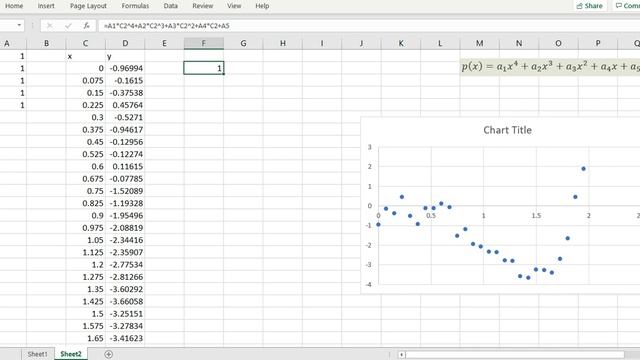This screenshot has height=360, width=640.
Task: Select the 'y' header cell
Action: [125, 56]
